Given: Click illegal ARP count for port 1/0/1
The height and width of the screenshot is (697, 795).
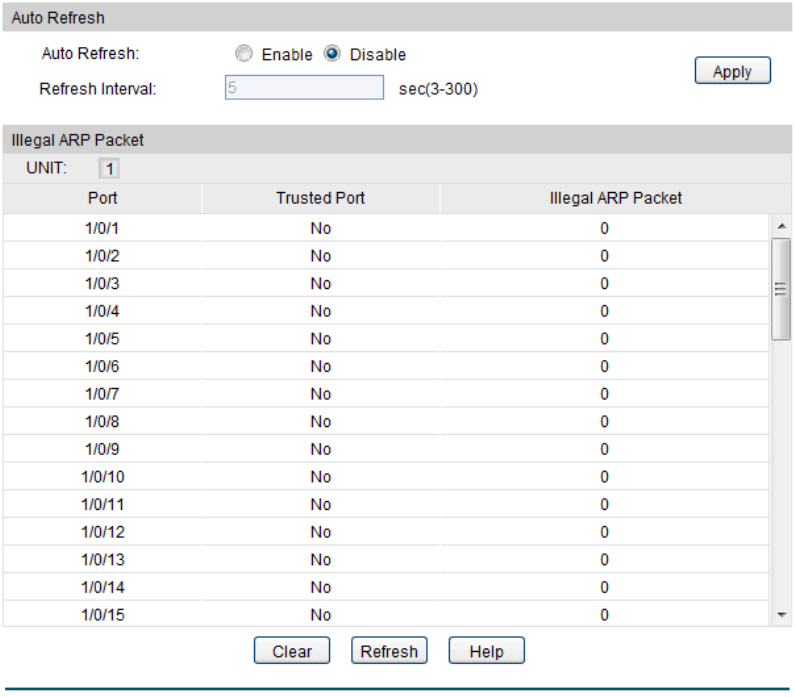Looking at the screenshot, I should point(604,228).
